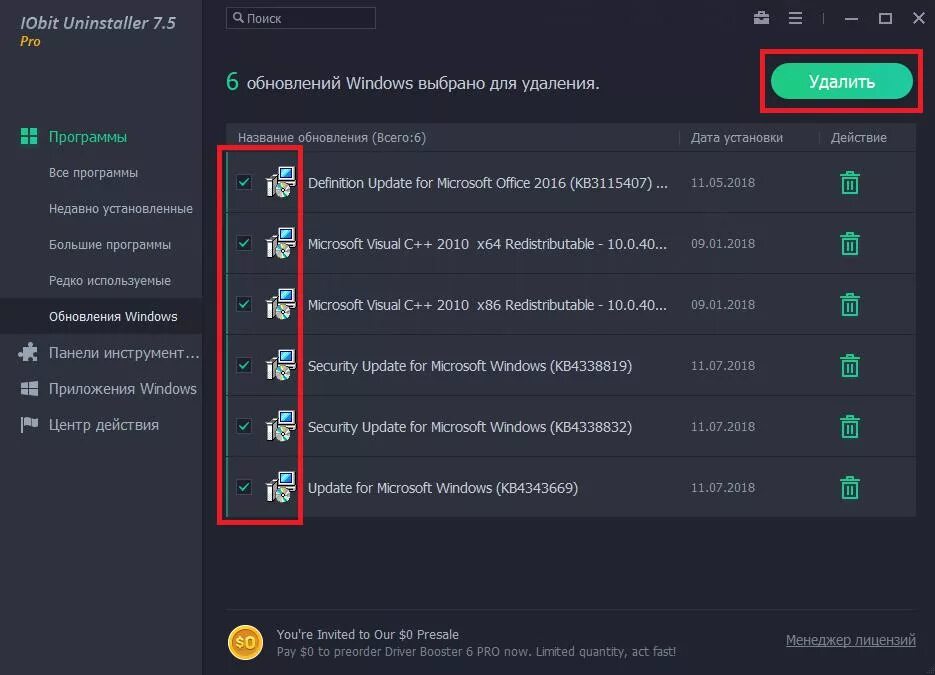Select Security Update (KB4338832) row text
The height and width of the screenshot is (675, 935).
coord(469,427)
